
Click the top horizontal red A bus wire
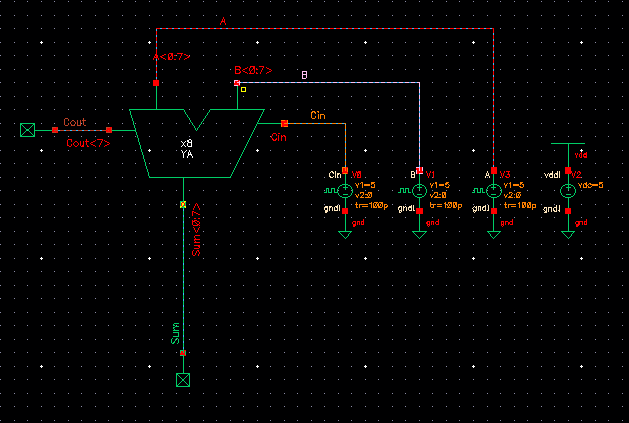click(x=325, y=28)
